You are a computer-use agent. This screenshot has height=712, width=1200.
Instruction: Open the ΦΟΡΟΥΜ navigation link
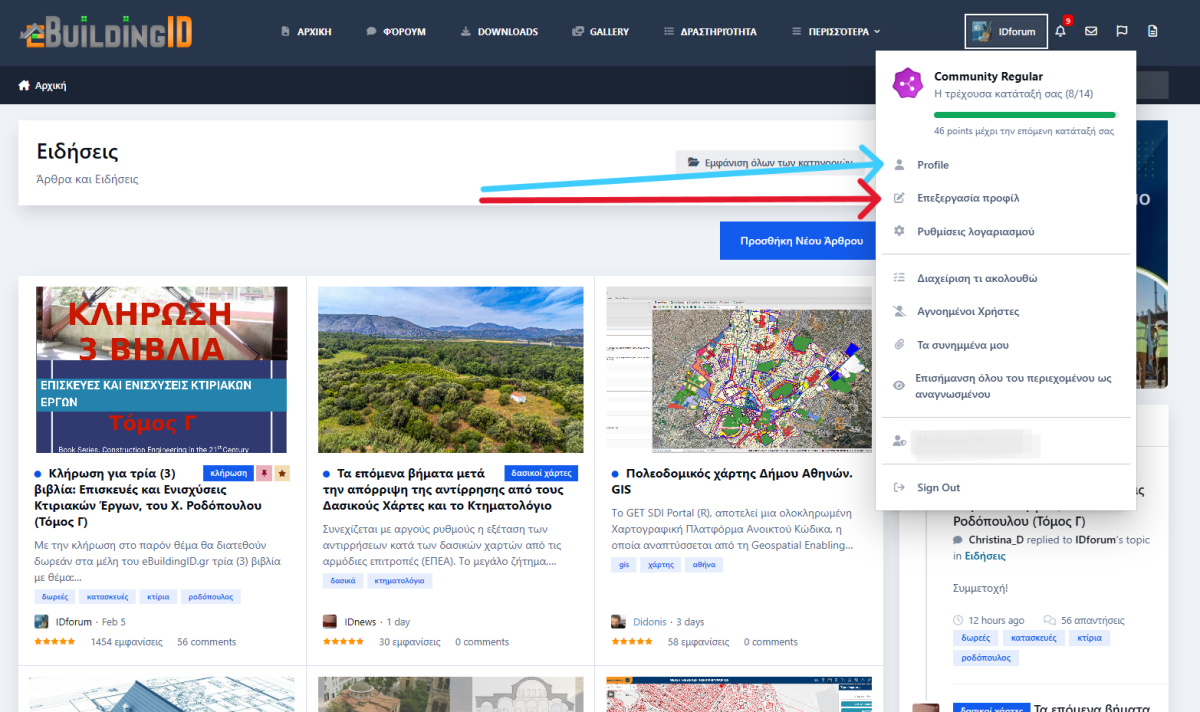(x=396, y=32)
